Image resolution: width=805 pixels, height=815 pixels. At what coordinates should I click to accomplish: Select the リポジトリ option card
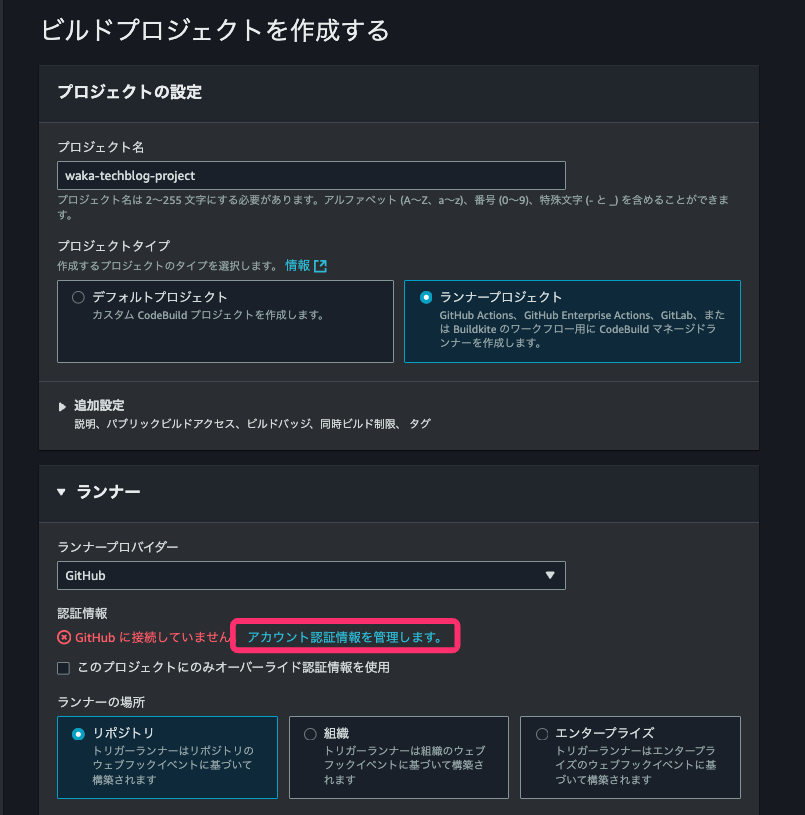167,757
